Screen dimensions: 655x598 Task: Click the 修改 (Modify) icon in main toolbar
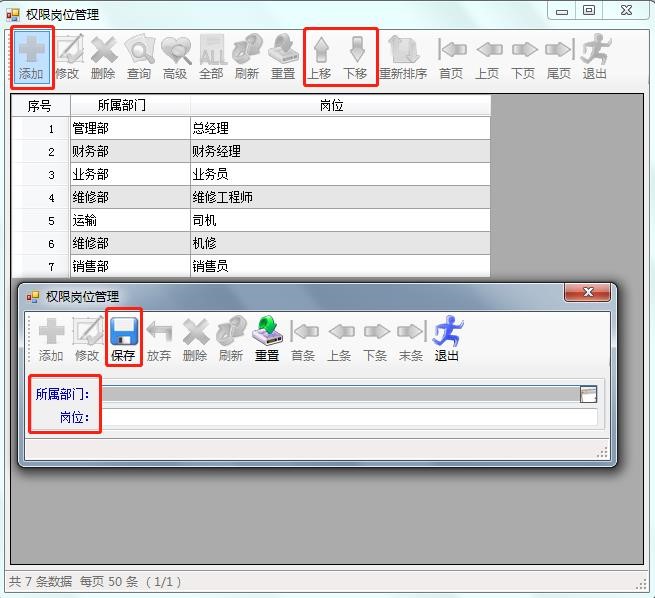coord(68,57)
